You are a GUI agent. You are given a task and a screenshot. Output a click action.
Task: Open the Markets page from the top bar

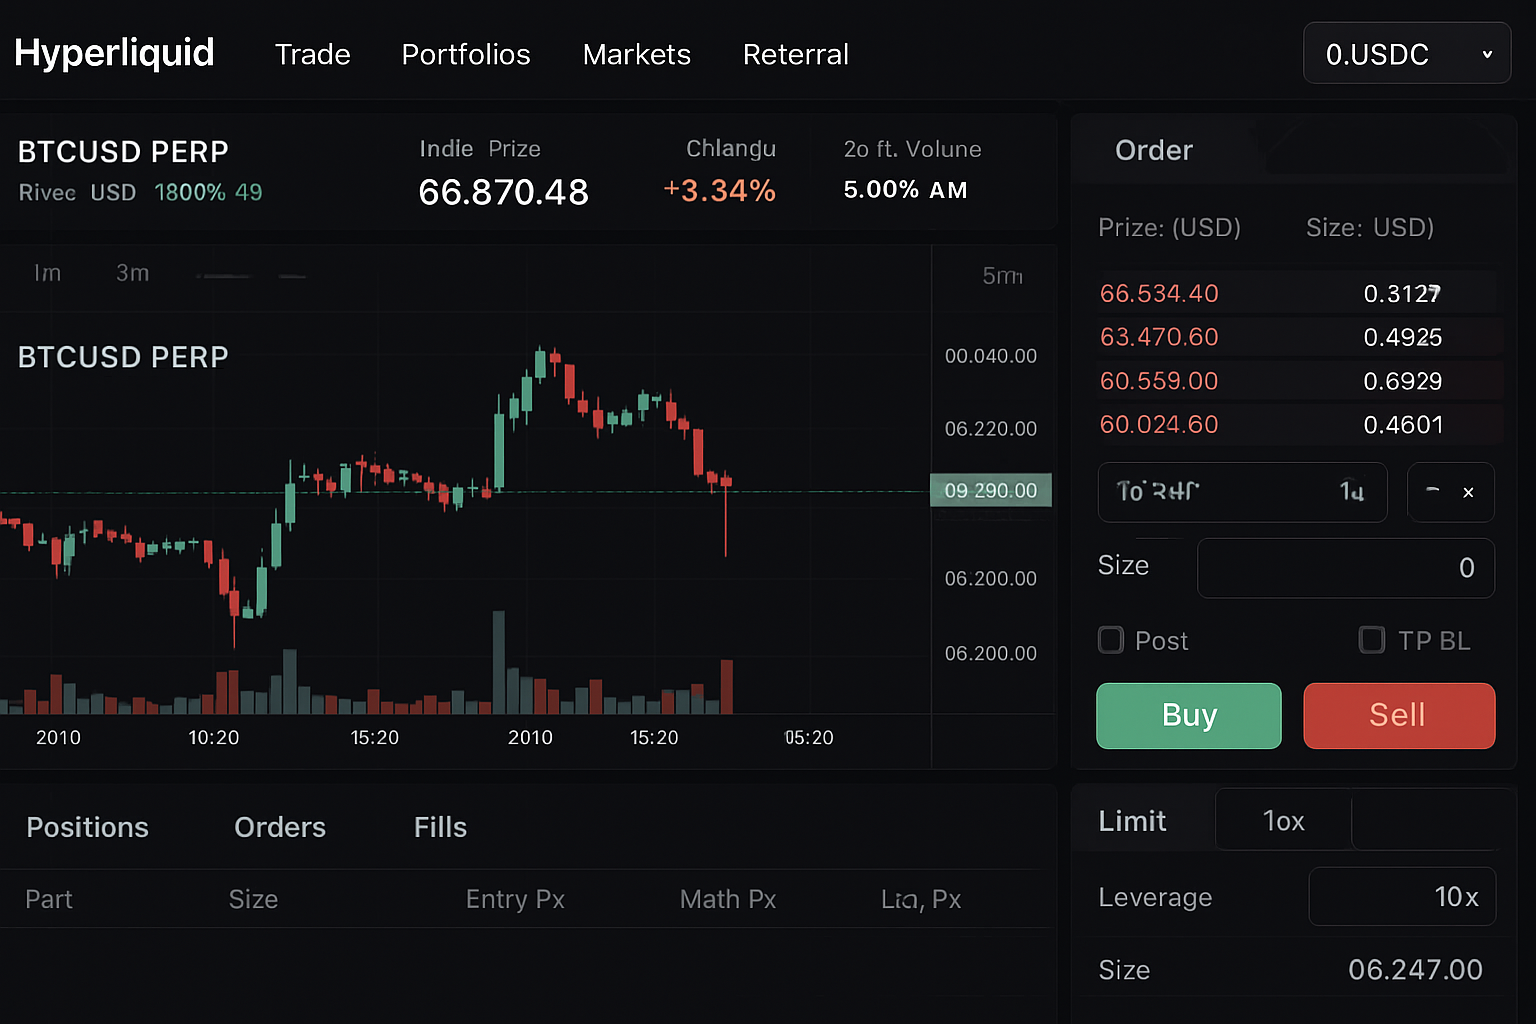(637, 55)
